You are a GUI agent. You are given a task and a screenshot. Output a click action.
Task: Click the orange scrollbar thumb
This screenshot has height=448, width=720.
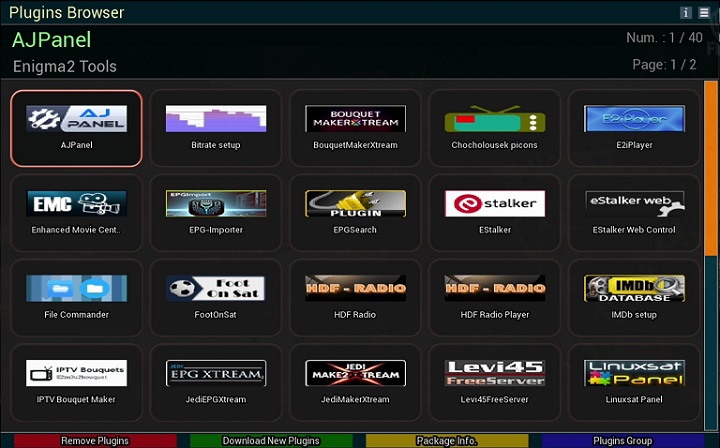coord(711,168)
